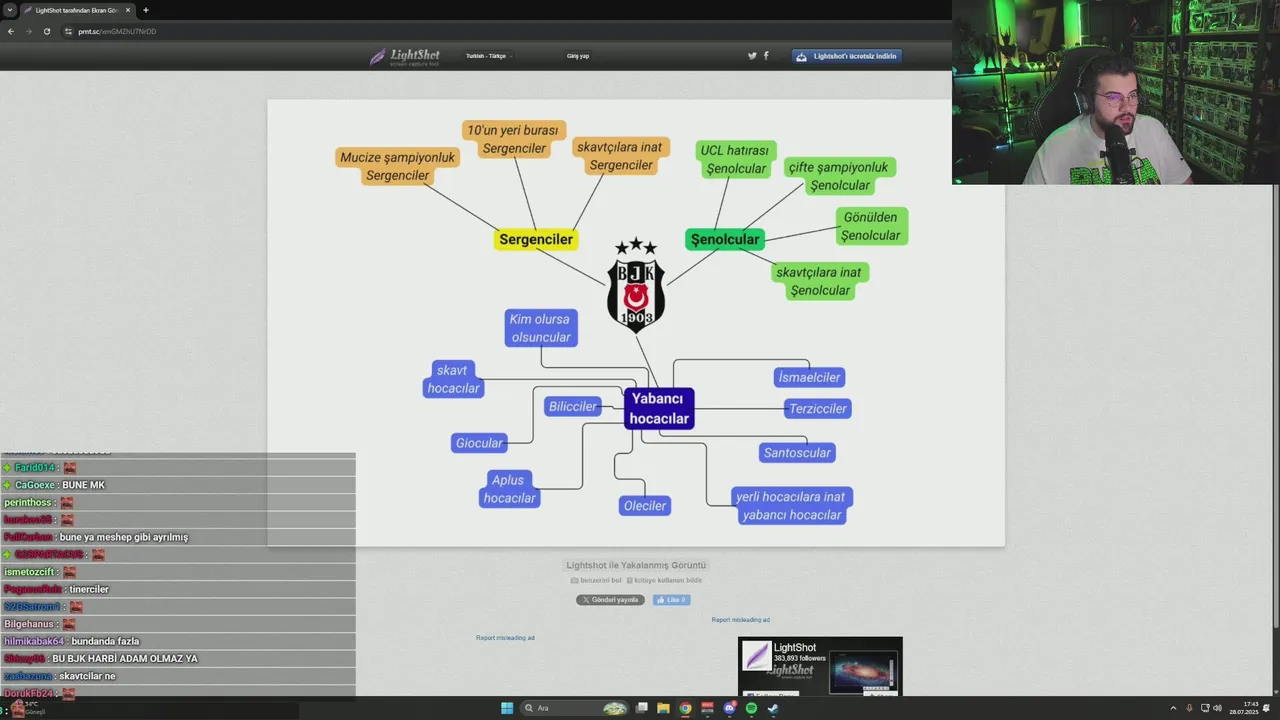Image resolution: width=1280 pixels, height=720 pixels.
Task: Close the LightShot browser tab
Action: click(x=128, y=10)
